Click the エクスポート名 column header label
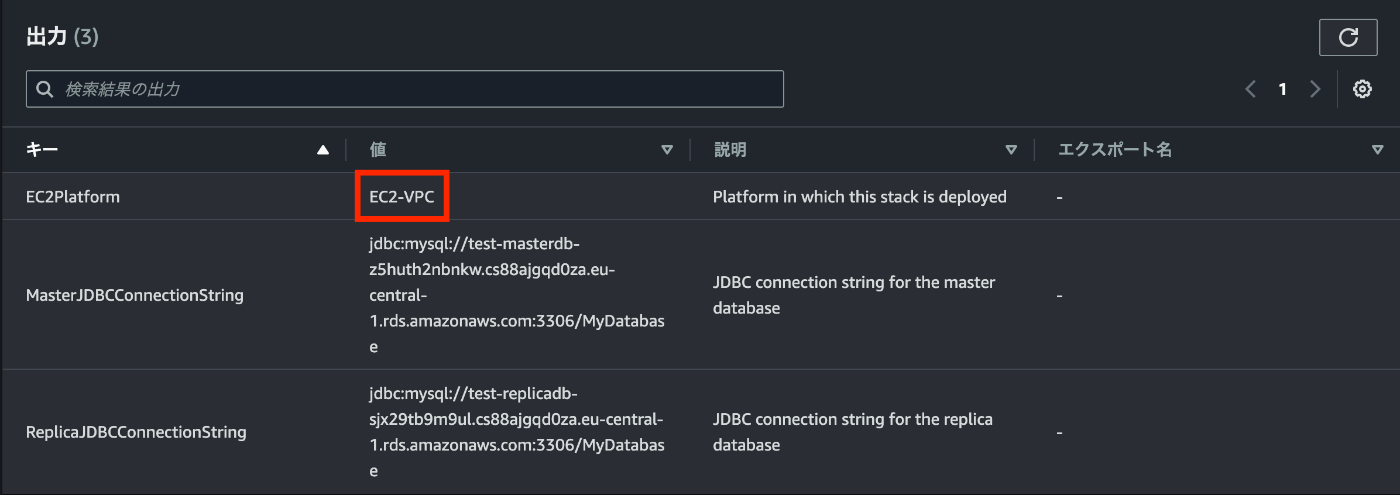Viewport: 1400px width, 495px height. point(1115,150)
